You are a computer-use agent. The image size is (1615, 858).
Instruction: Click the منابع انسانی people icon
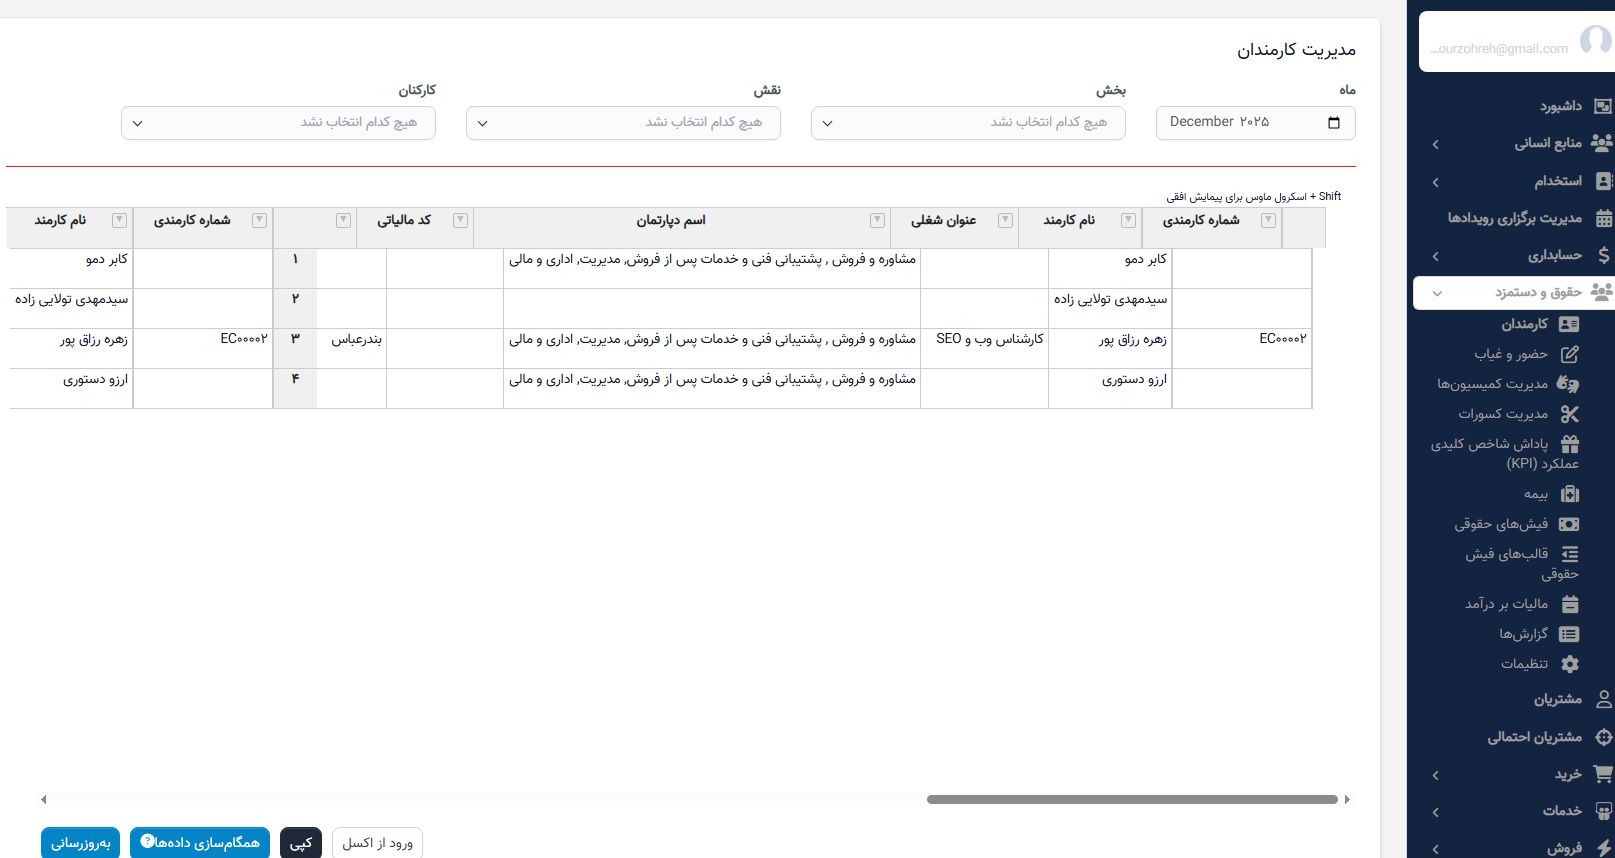pos(1602,143)
